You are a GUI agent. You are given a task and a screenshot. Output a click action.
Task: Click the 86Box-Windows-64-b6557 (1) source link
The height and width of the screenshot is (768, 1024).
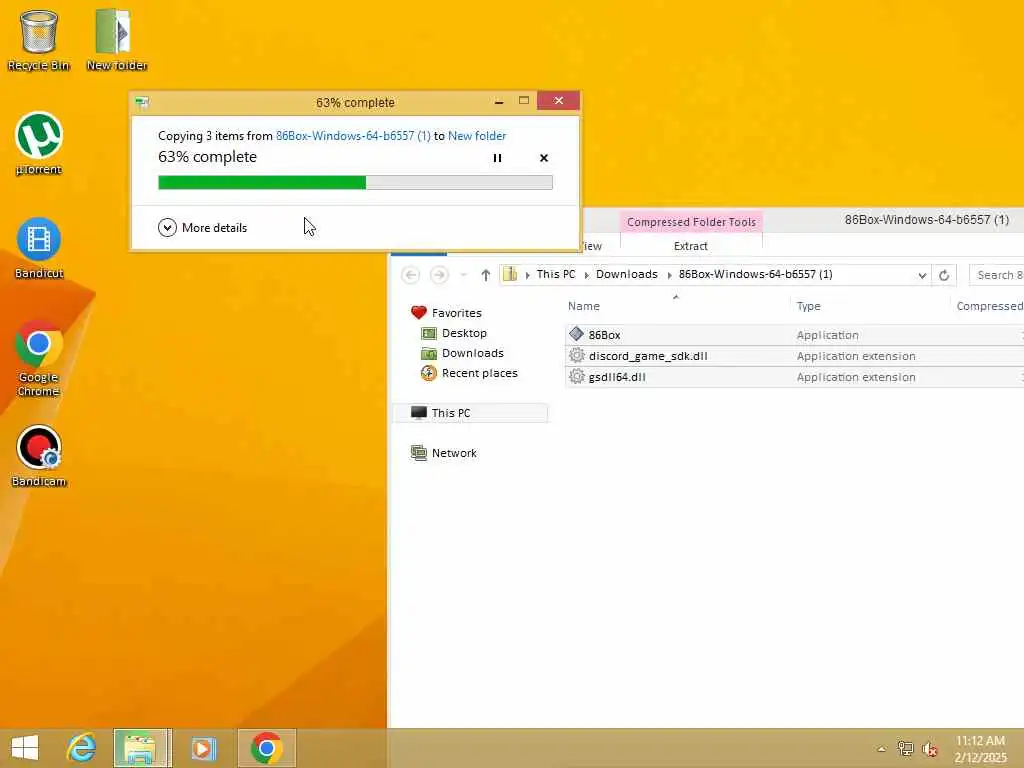point(353,136)
